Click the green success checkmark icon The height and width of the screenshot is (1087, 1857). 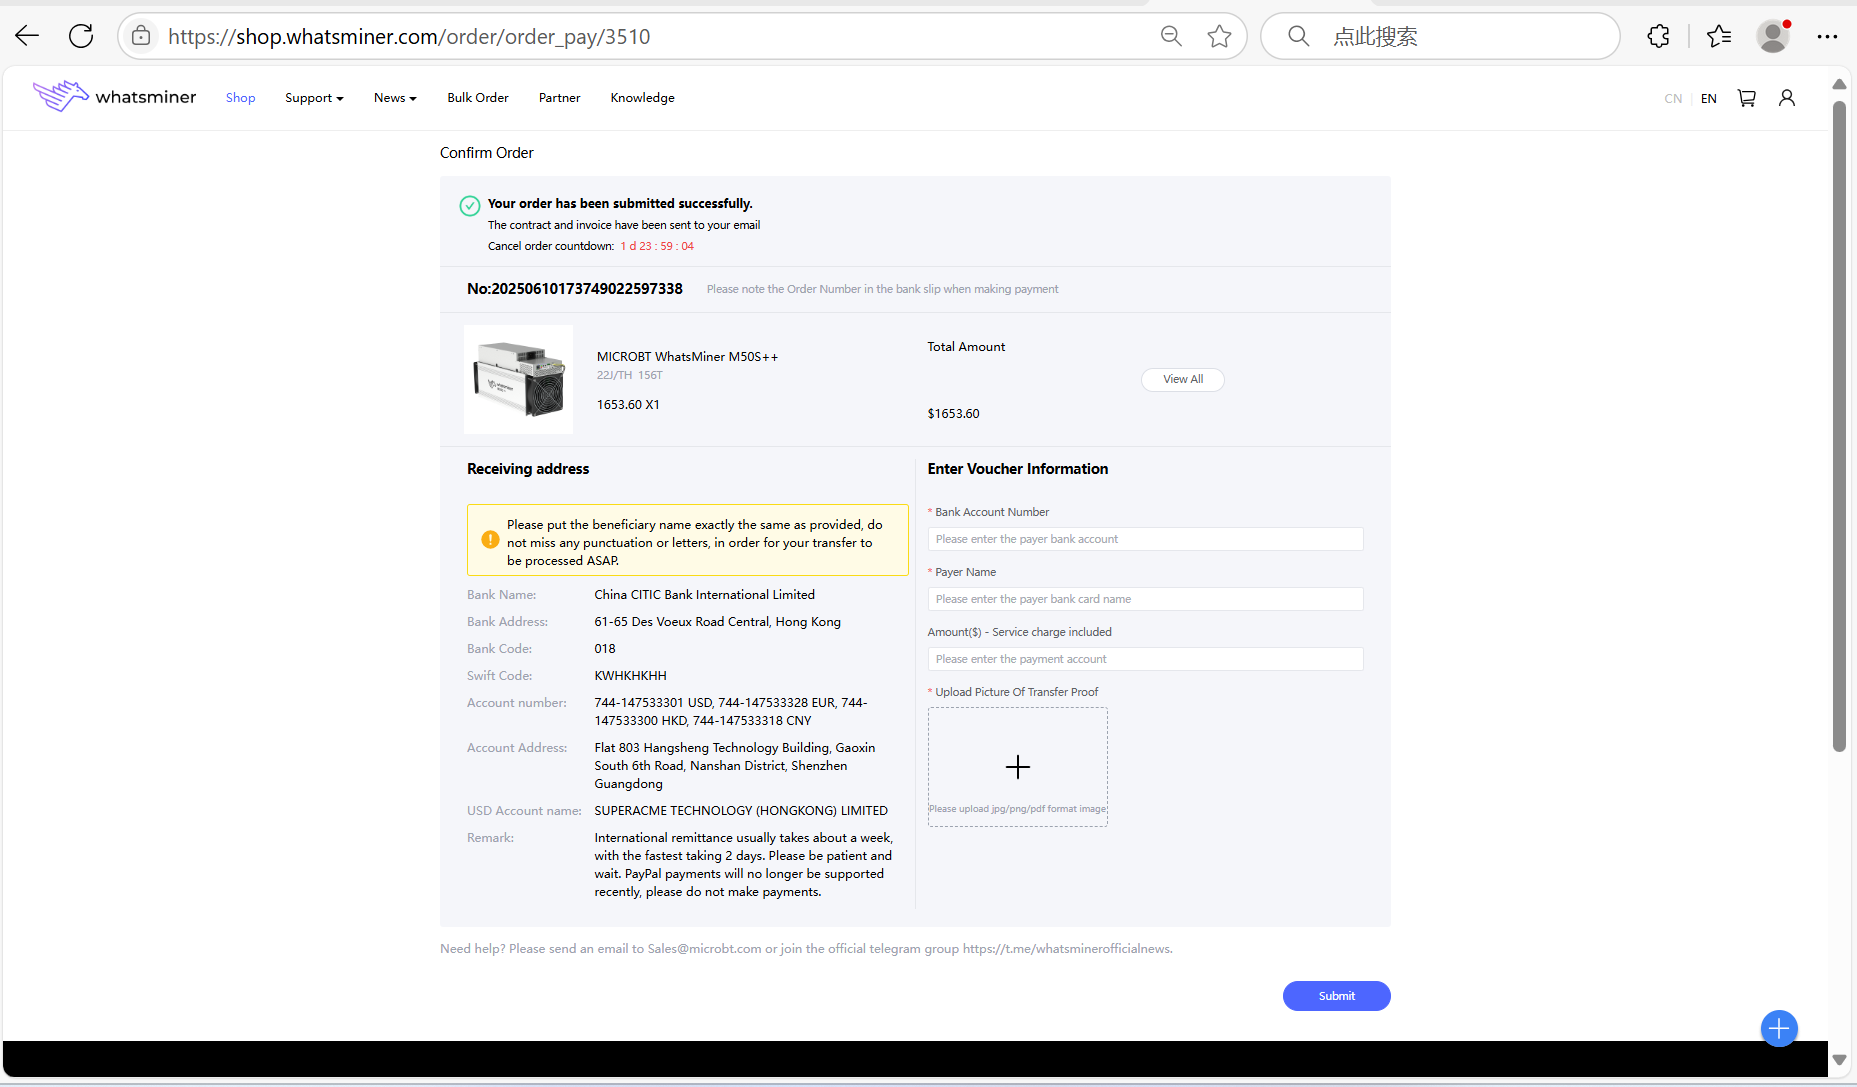click(x=470, y=206)
